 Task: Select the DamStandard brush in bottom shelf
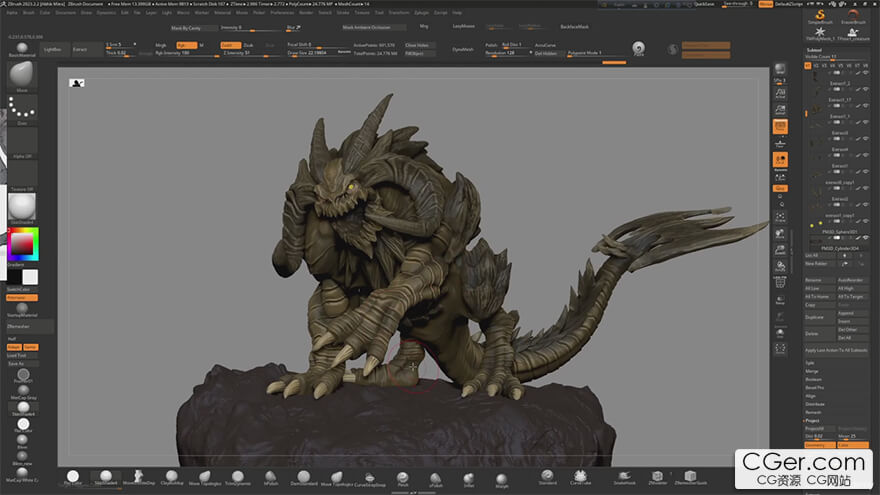(x=304, y=478)
